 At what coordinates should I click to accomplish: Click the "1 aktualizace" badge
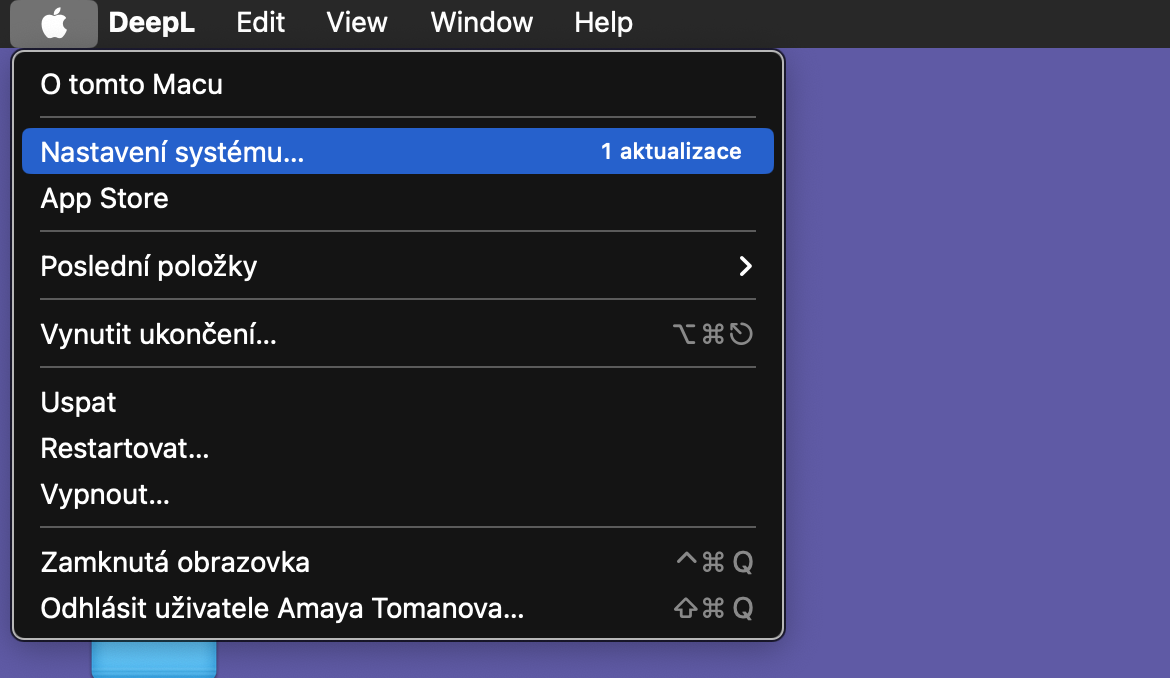coord(671,152)
